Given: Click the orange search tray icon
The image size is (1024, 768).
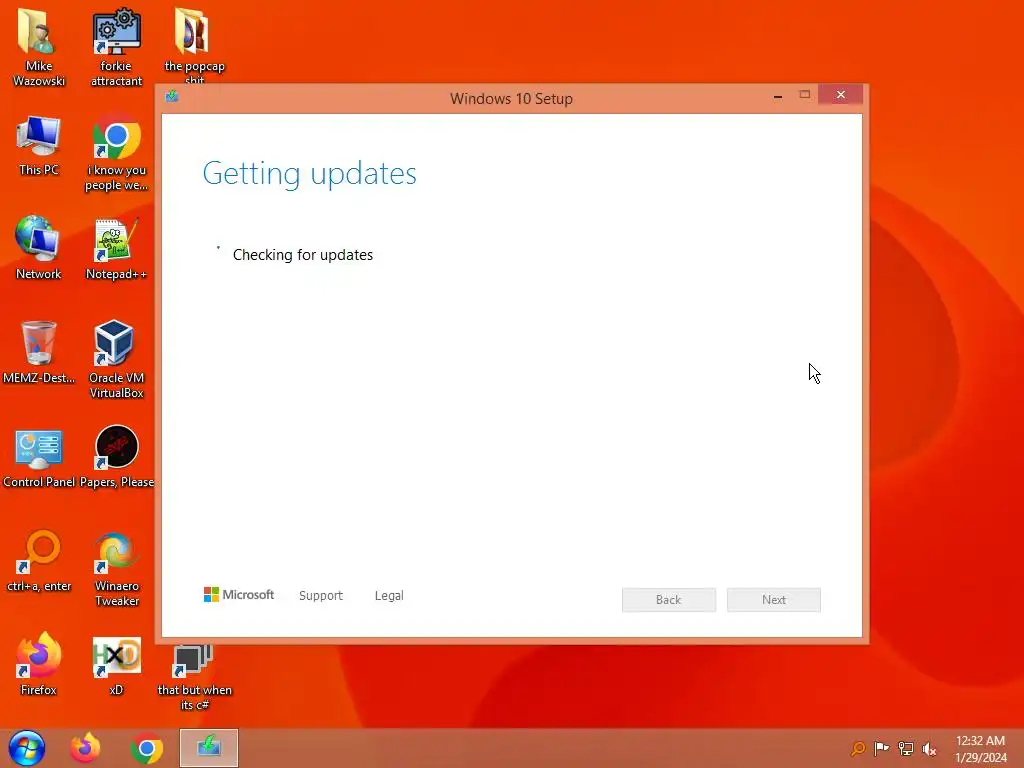Looking at the screenshot, I should point(858,748).
